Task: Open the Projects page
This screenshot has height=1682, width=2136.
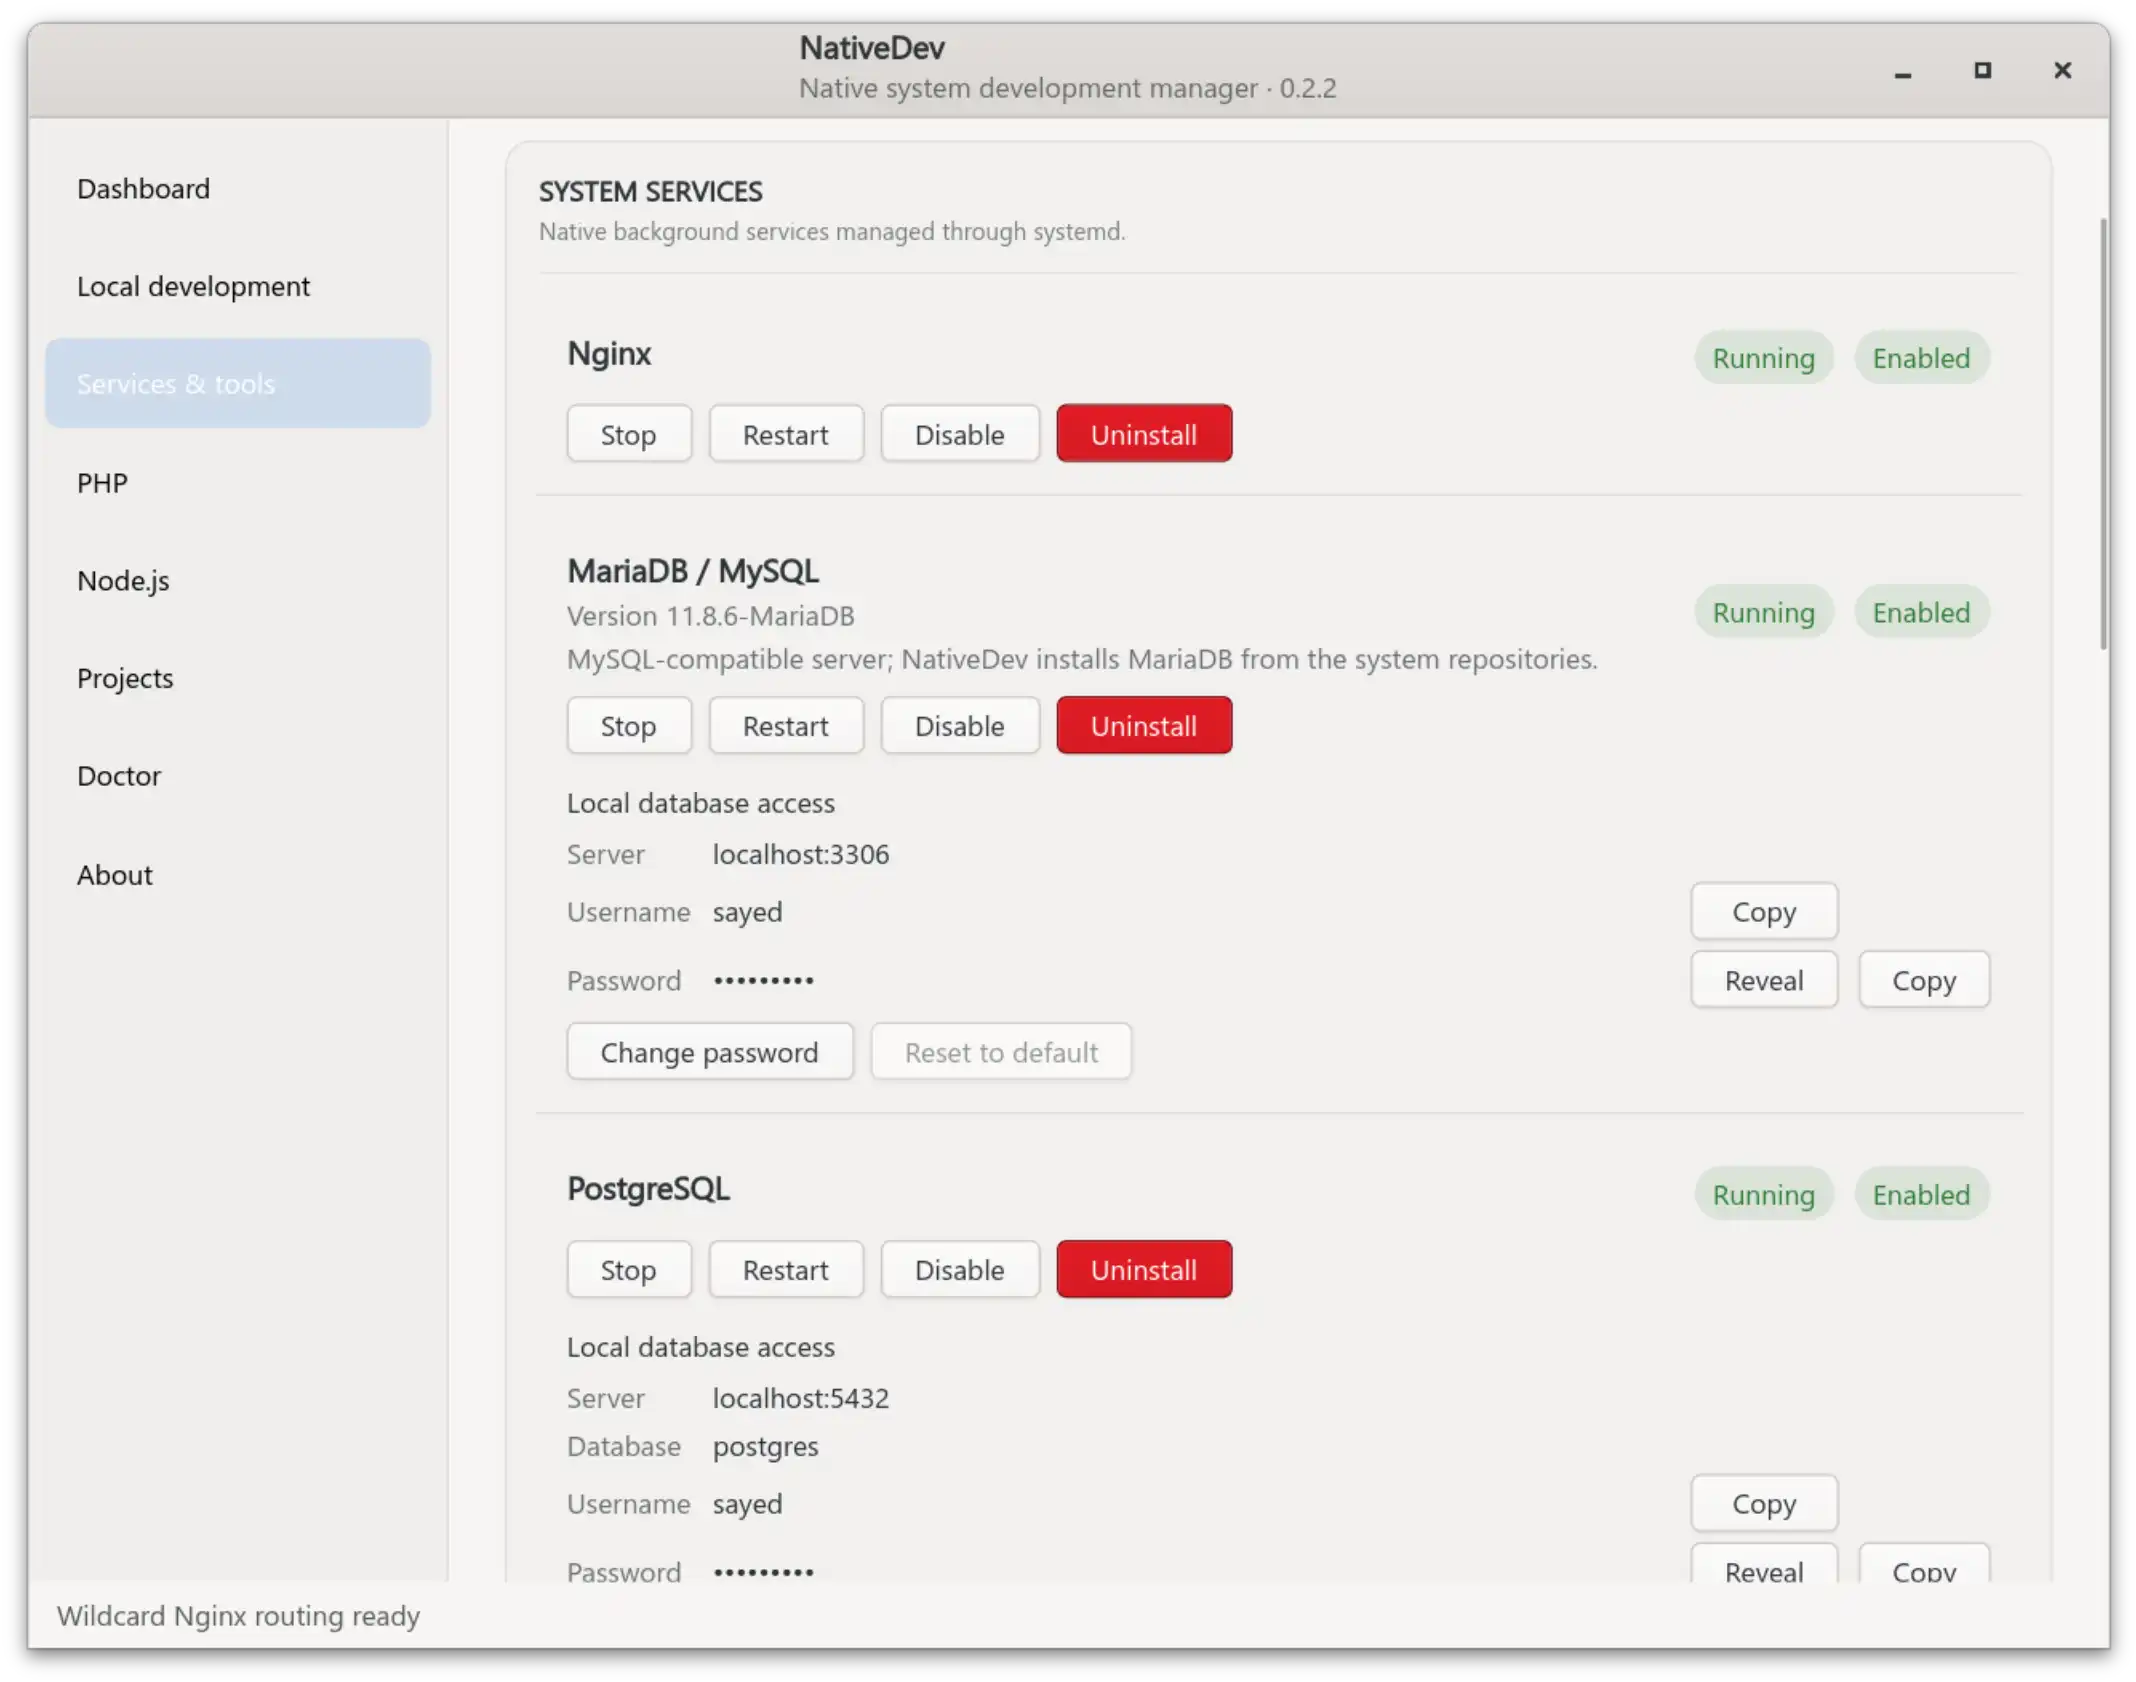Action: pyautogui.click(x=238, y=678)
